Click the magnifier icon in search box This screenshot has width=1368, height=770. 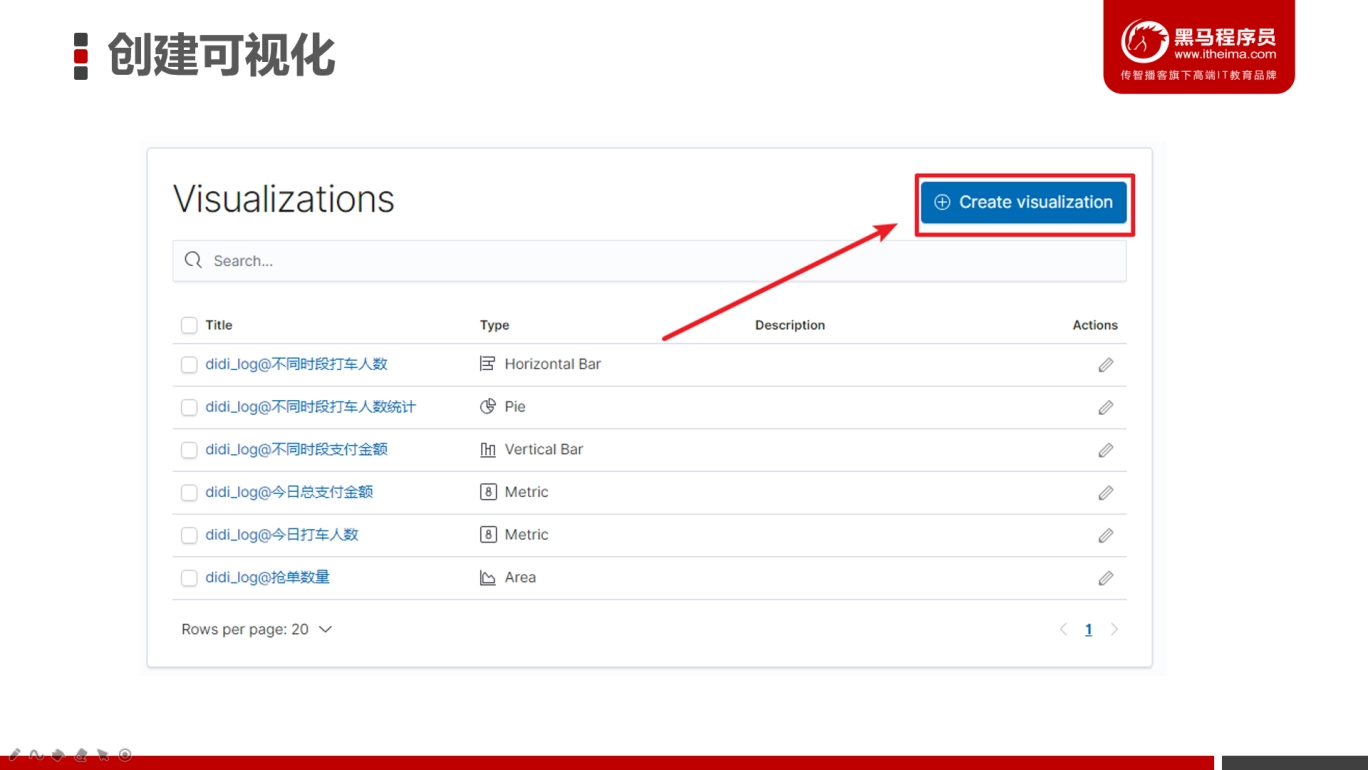pos(193,261)
